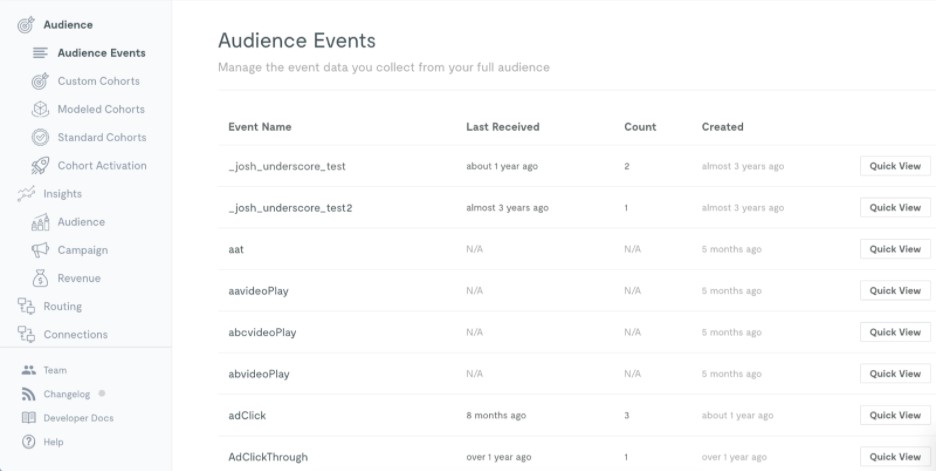Click the Campaign megaphone icon
938x471 pixels.
pyautogui.click(x=40, y=250)
